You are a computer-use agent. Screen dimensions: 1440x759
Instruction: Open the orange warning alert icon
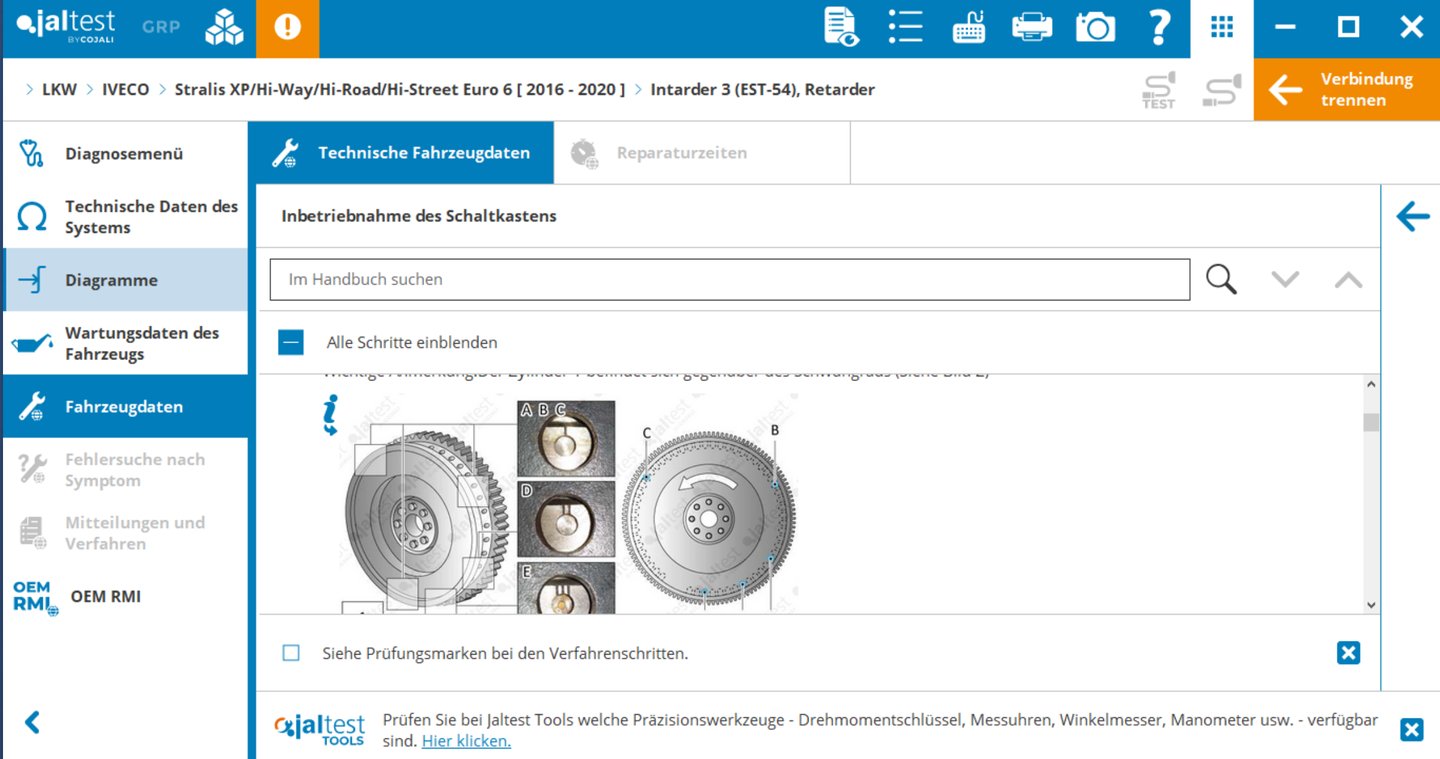click(x=287, y=28)
